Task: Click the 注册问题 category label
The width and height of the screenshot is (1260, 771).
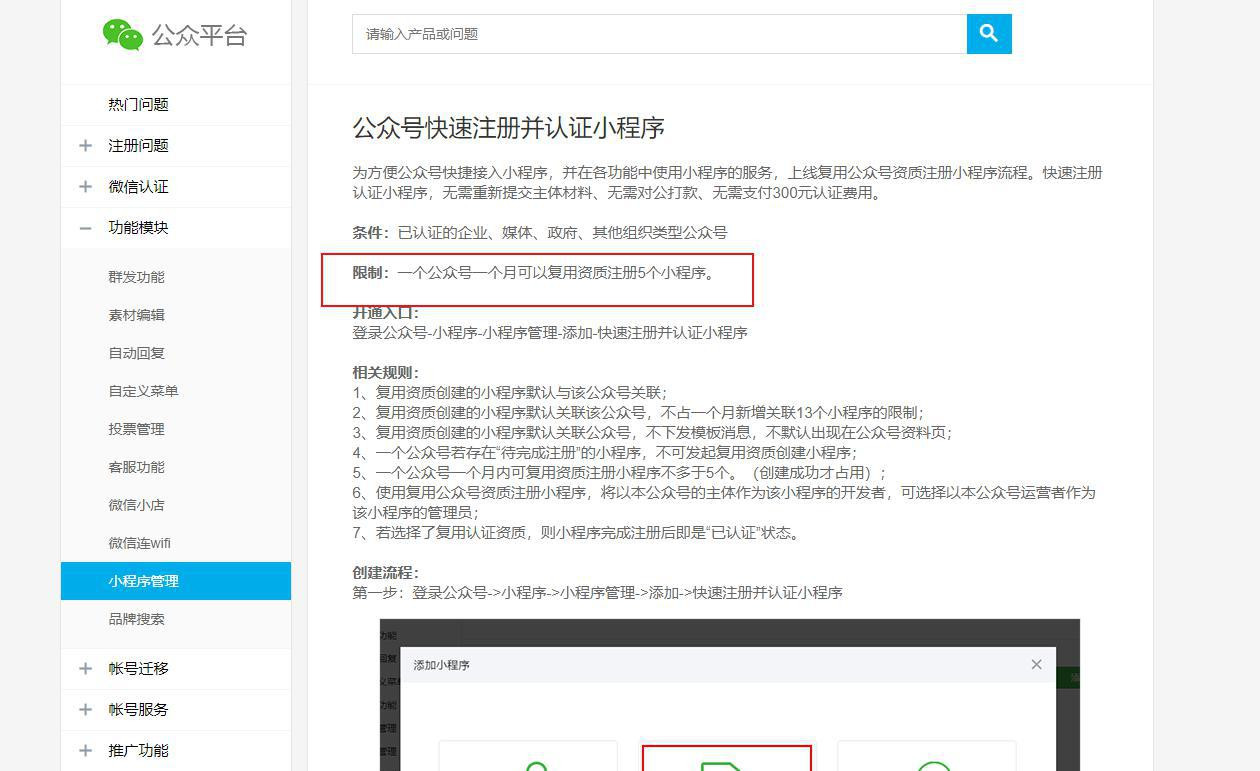Action: click(x=138, y=146)
